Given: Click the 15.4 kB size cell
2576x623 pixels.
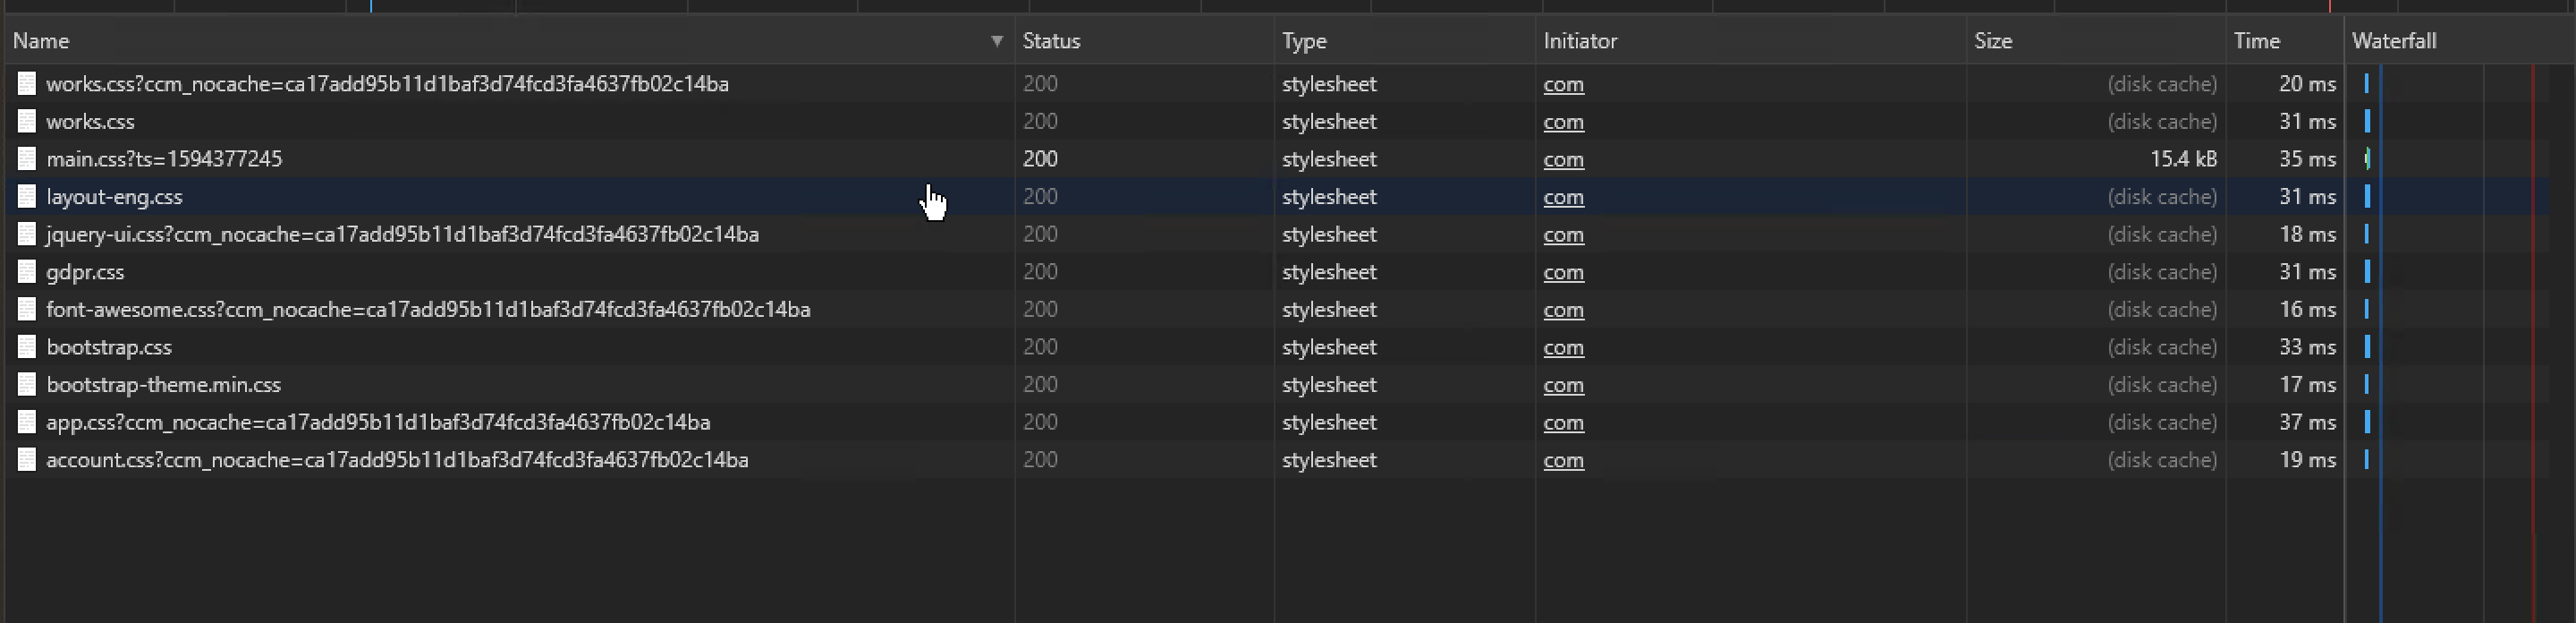Looking at the screenshot, I should [x=2183, y=159].
